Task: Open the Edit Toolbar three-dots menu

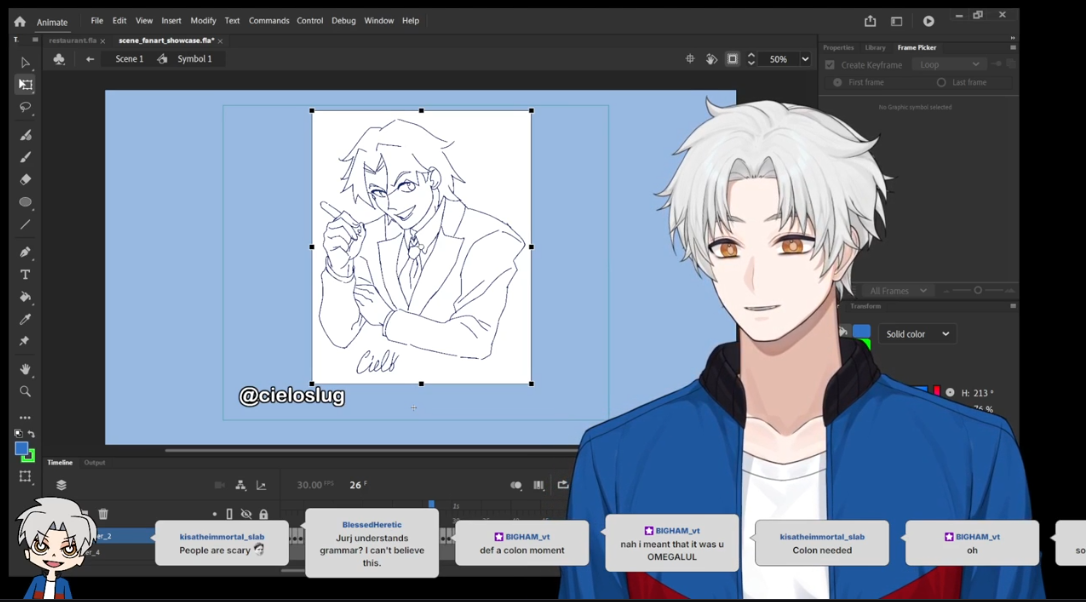Action: (26, 418)
